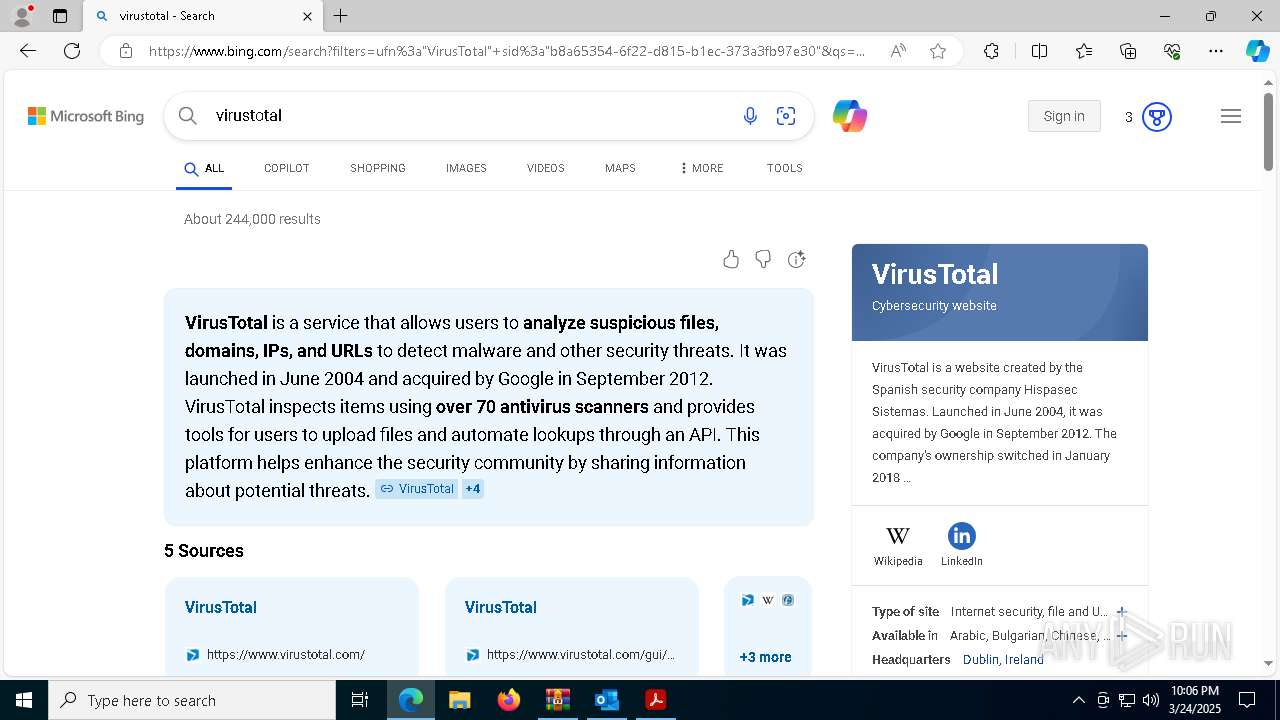Viewport: 1280px width, 720px height.
Task: Open the VirusTotal citation chip
Action: (417, 489)
